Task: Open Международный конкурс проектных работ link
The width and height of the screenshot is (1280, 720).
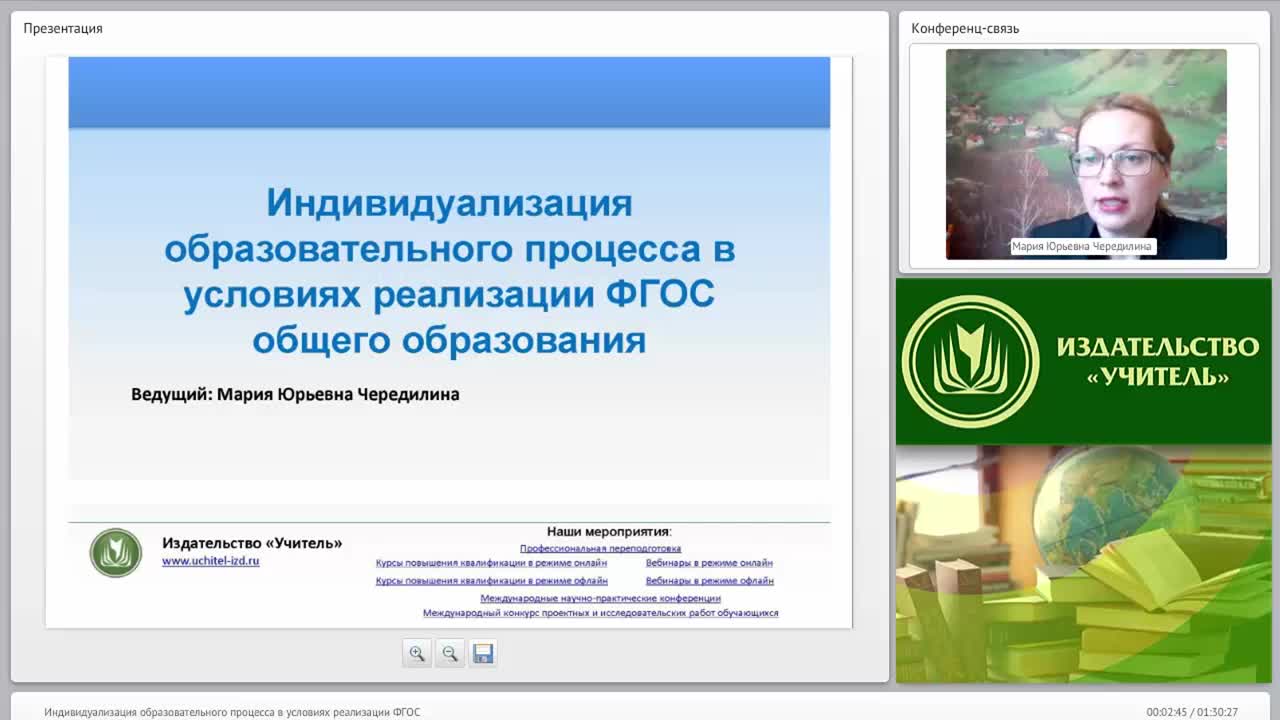Action: coord(600,613)
